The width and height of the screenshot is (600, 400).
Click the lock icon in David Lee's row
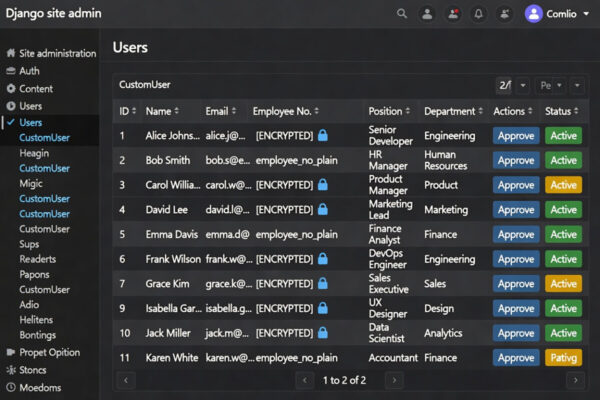click(323, 209)
